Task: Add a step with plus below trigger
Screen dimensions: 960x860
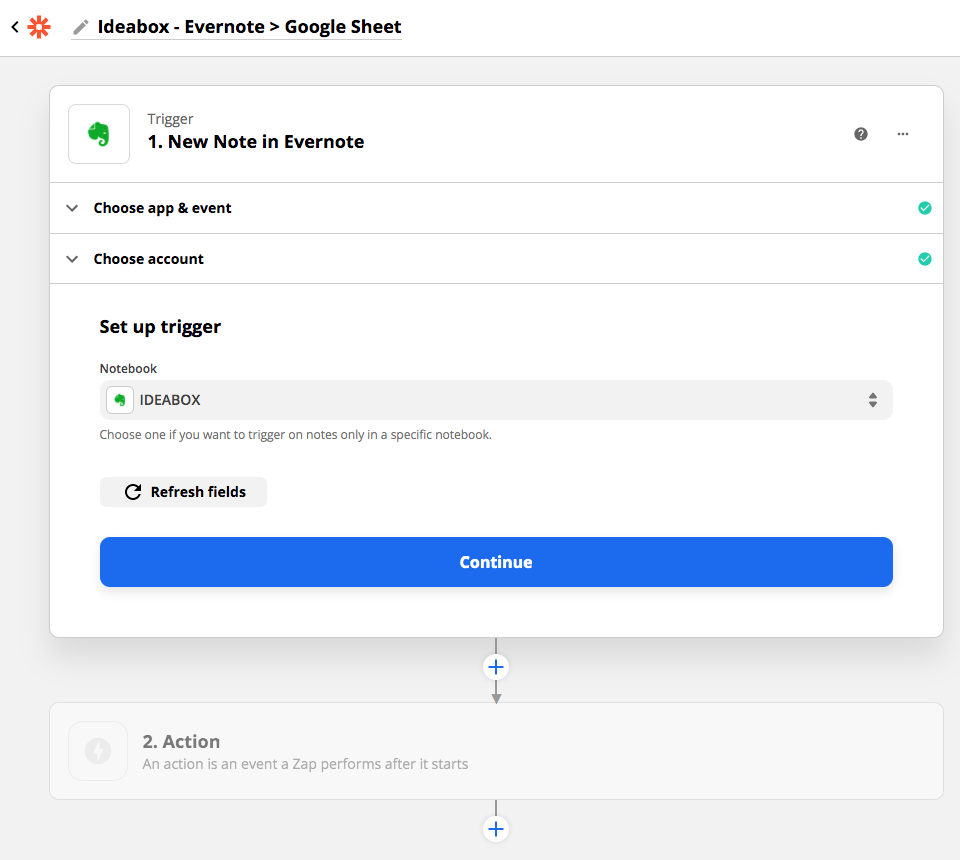Action: (496, 667)
